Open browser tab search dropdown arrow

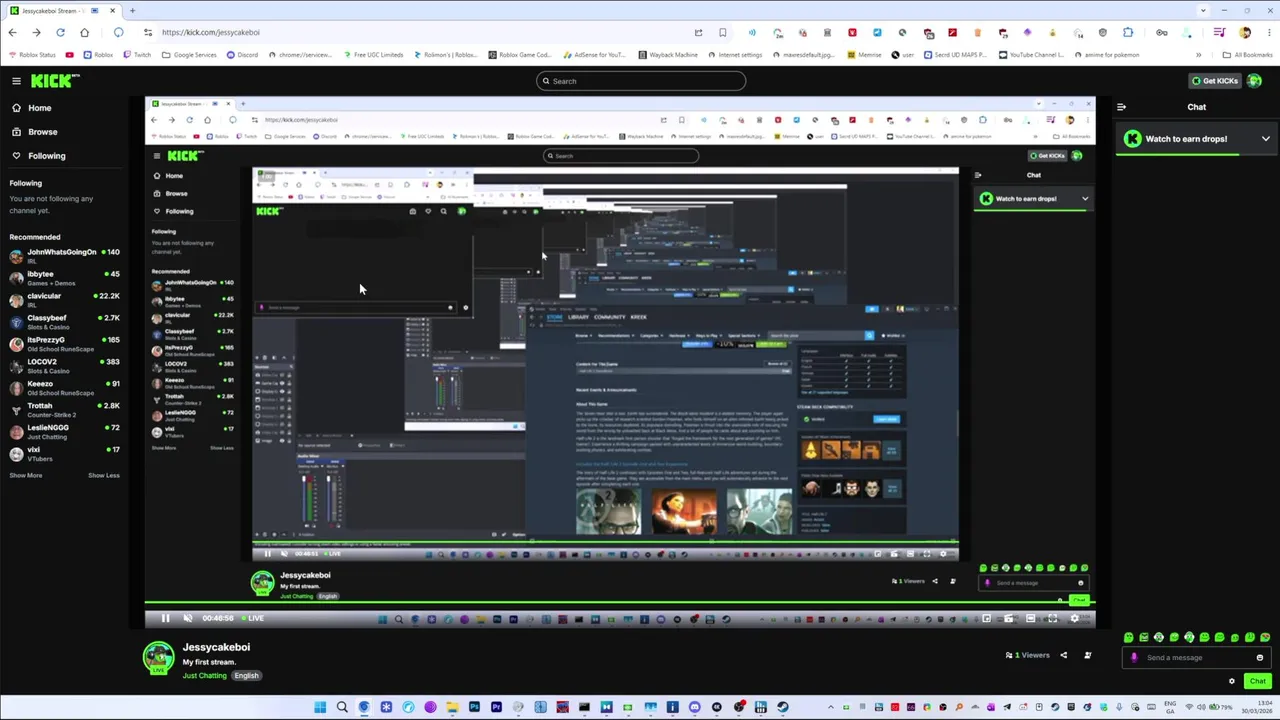(1202, 10)
